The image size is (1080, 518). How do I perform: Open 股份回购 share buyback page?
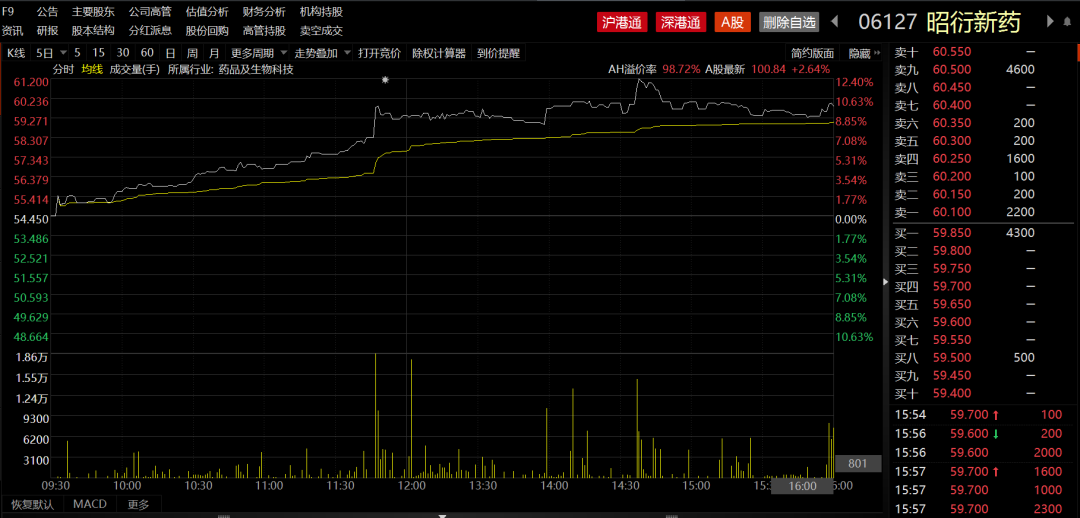[x=207, y=30]
